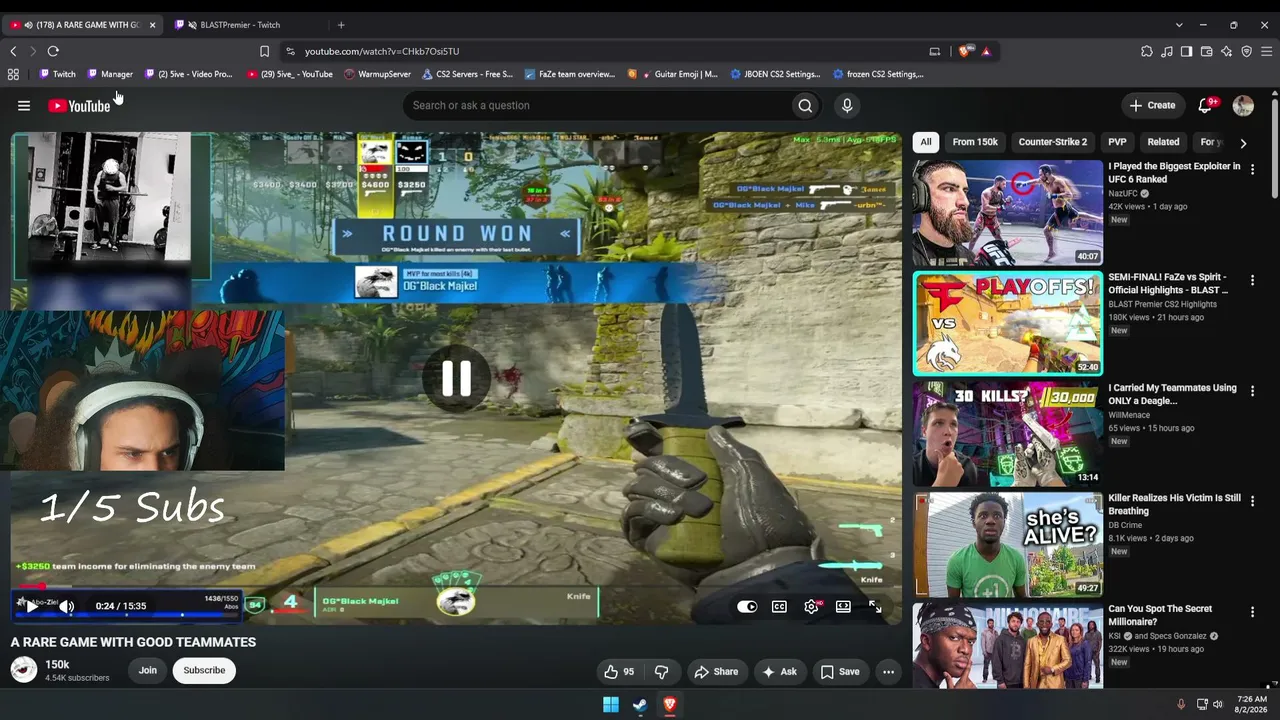Open the account avatar menu
The height and width of the screenshot is (720, 1280).
click(1243, 105)
